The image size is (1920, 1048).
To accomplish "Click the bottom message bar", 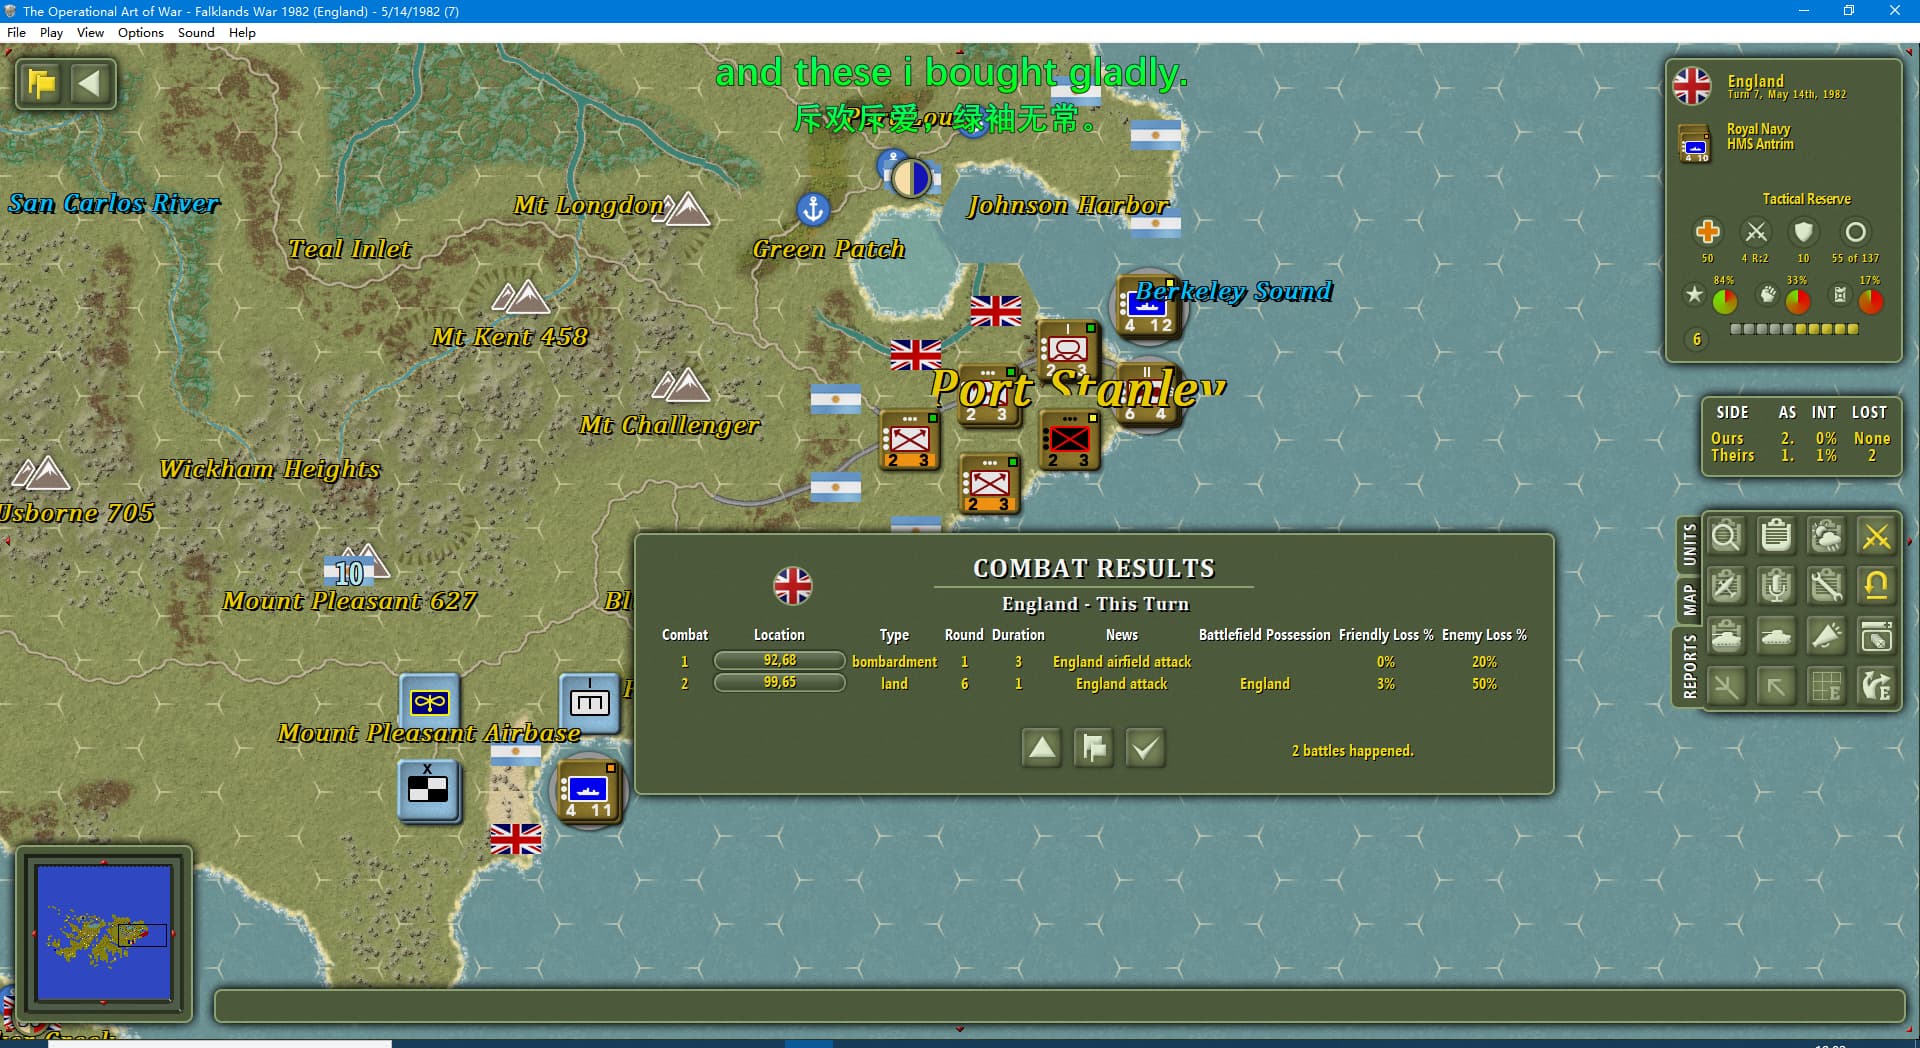I will coord(1060,1006).
